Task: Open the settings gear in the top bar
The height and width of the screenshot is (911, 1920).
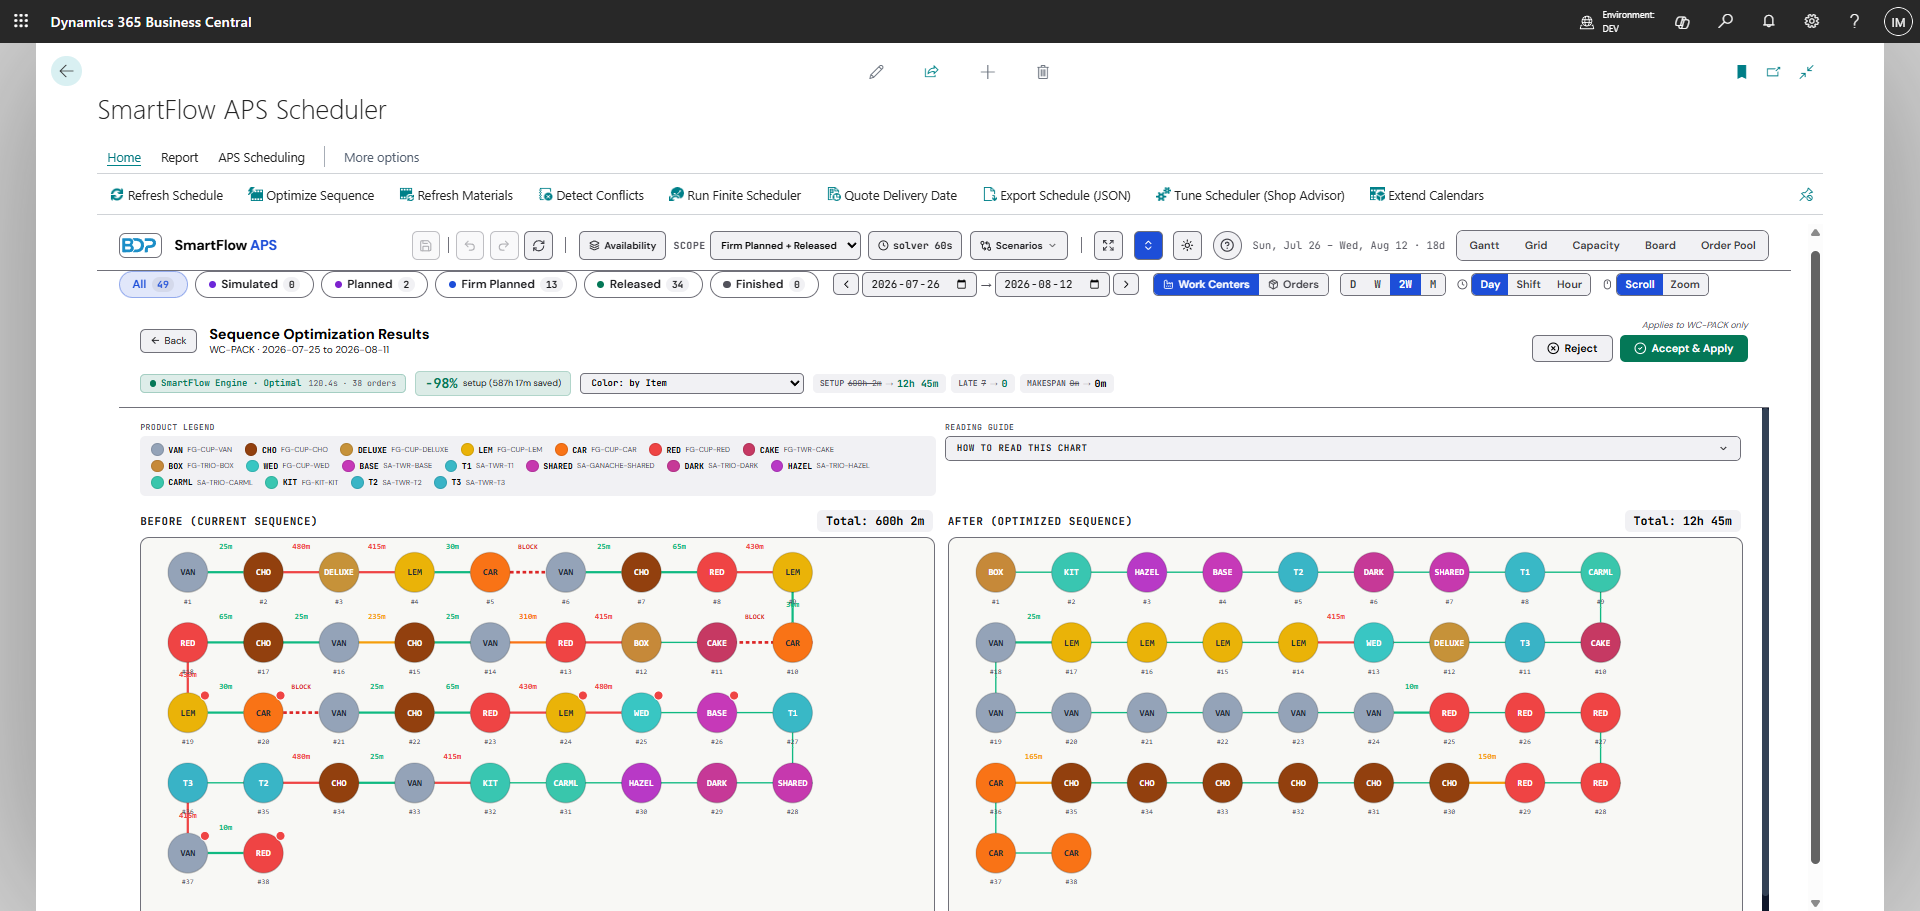Action: 1812,21
